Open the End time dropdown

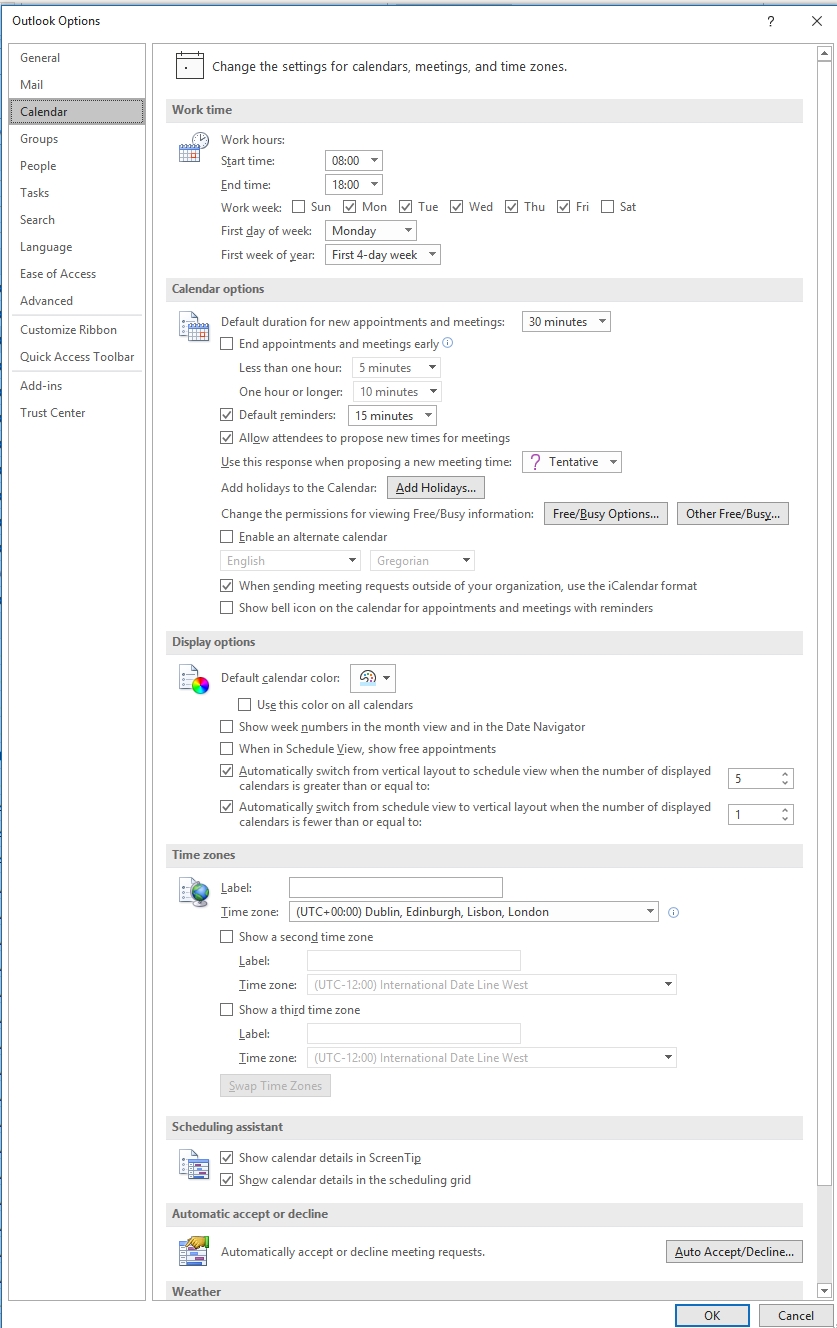(x=354, y=185)
